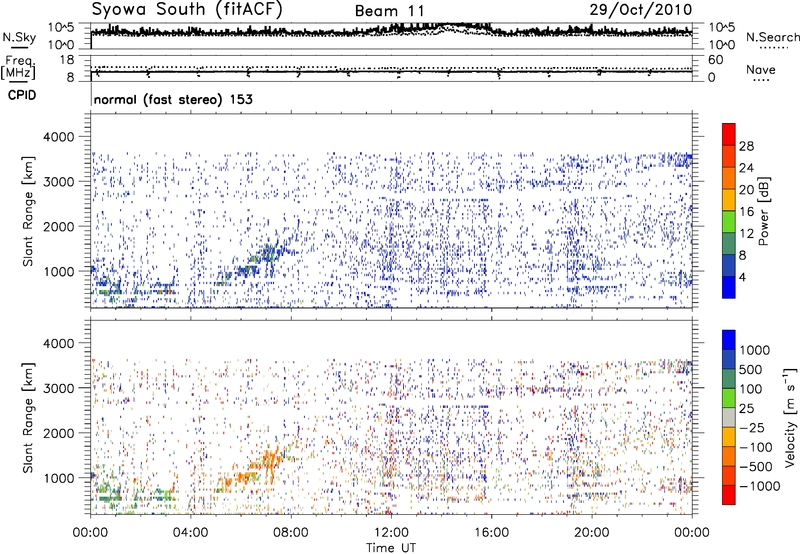Click the "1000" tick on the velocity panel
The image size is (800, 554).
[x=58, y=478]
